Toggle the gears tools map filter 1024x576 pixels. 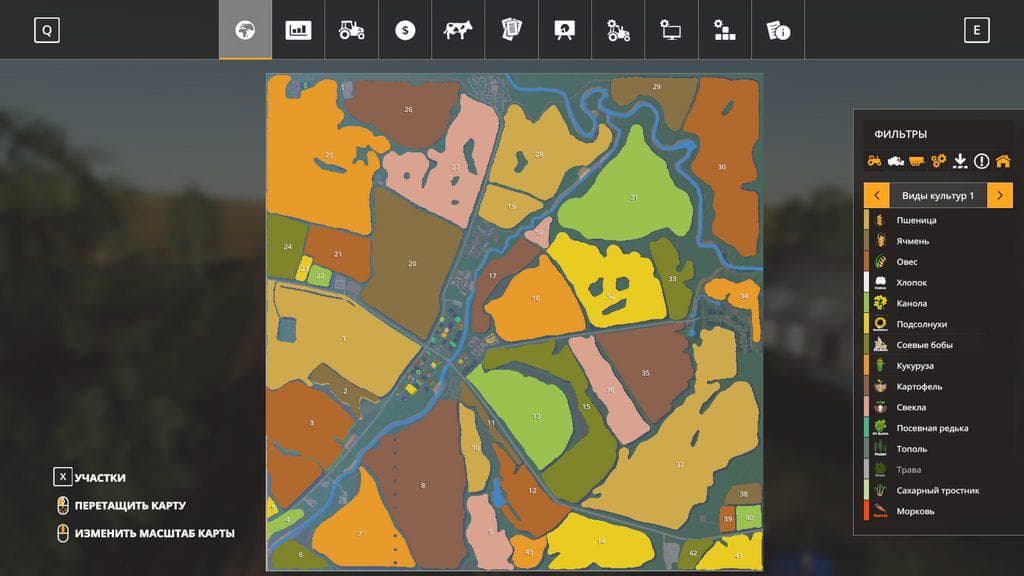point(938,161)
